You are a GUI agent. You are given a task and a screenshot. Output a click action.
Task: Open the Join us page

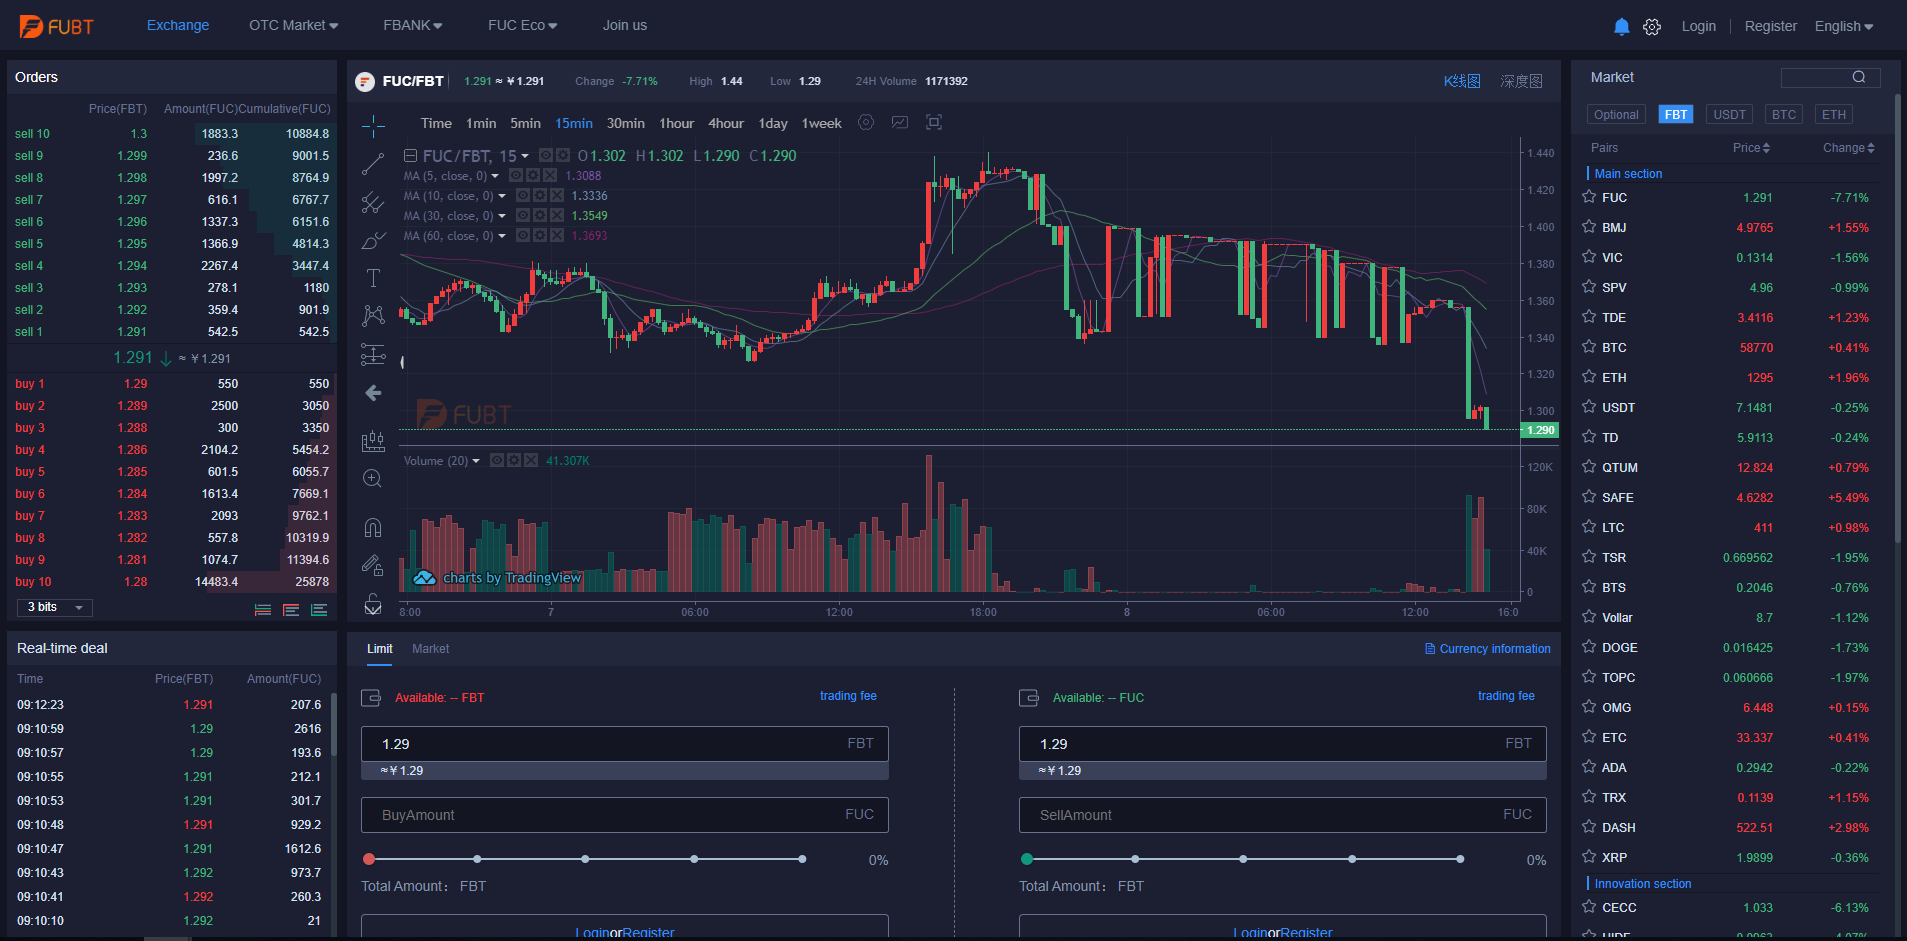pyautogui.click(x=625, y=25)
